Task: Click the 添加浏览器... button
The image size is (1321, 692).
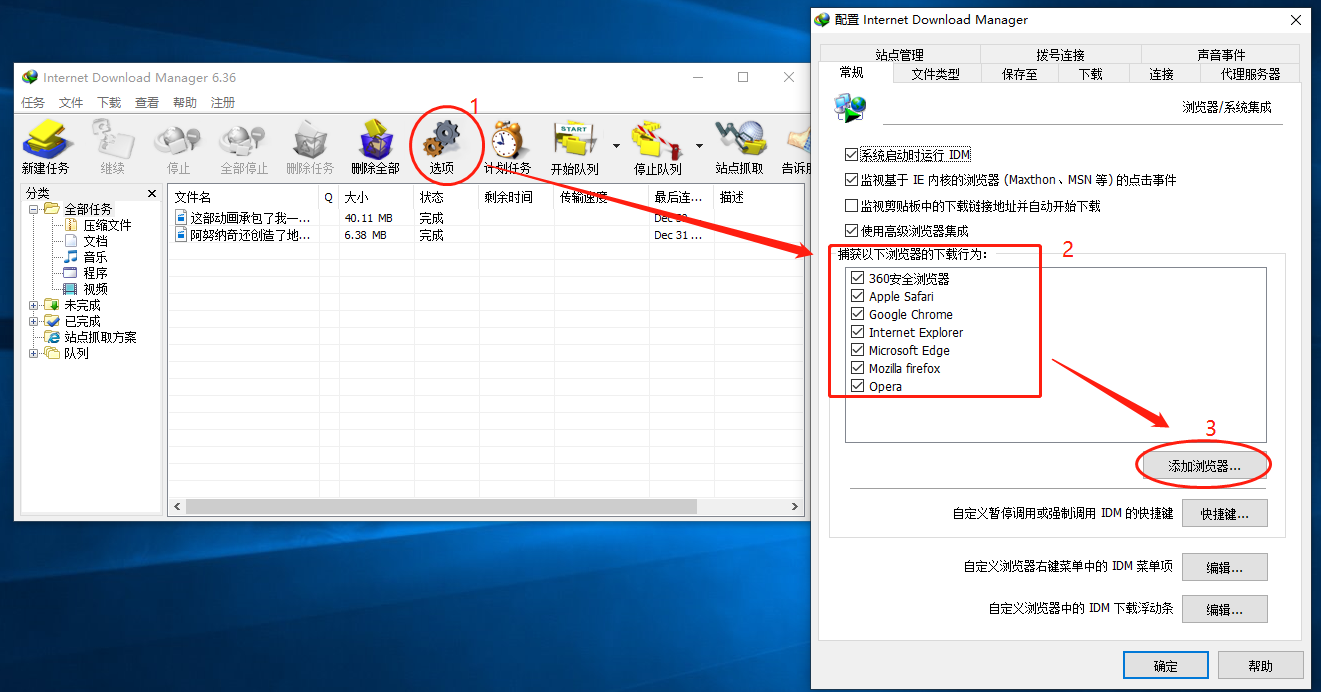Action: point(1204,465)
